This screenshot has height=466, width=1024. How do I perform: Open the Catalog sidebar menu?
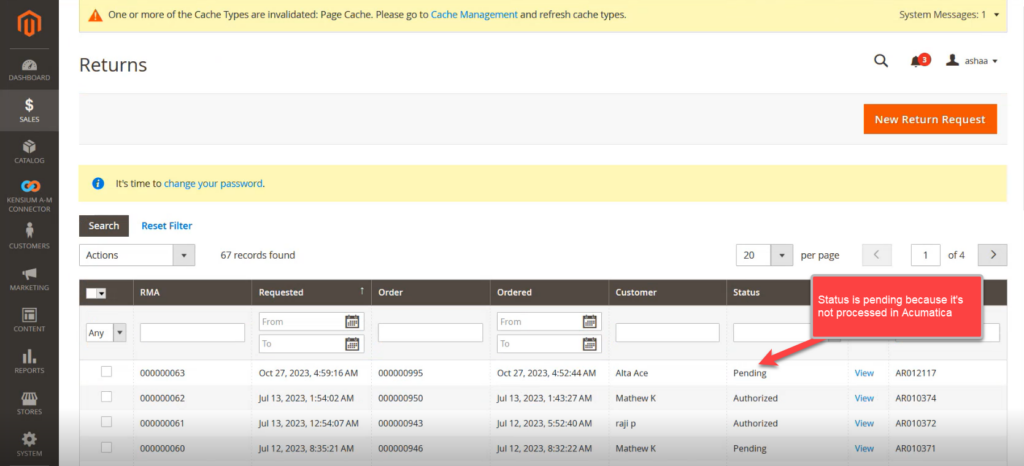coord(29,152)
